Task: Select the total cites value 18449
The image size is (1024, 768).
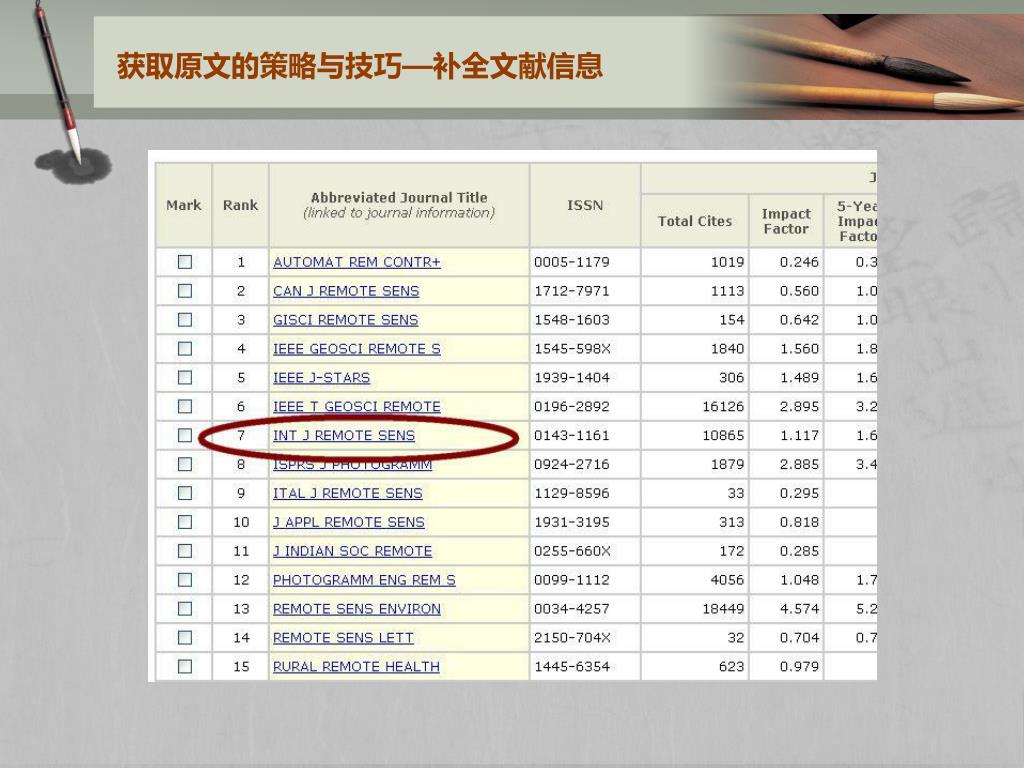Action: click(723, 609)
